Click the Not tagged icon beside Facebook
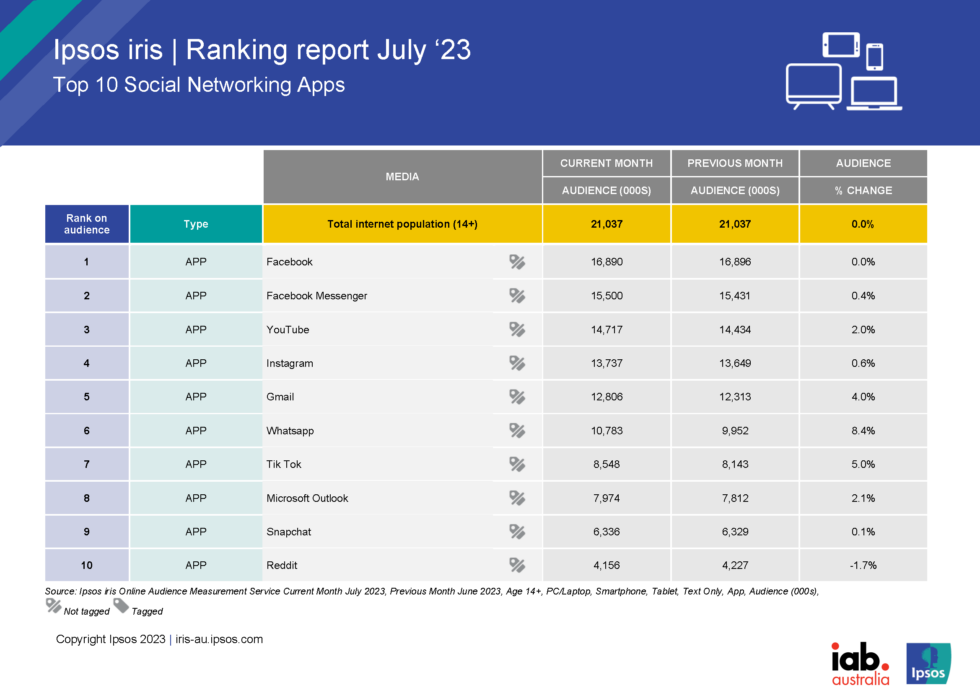Image resolution: width=980 pixels, height=693 pixels. coord(517,261)
